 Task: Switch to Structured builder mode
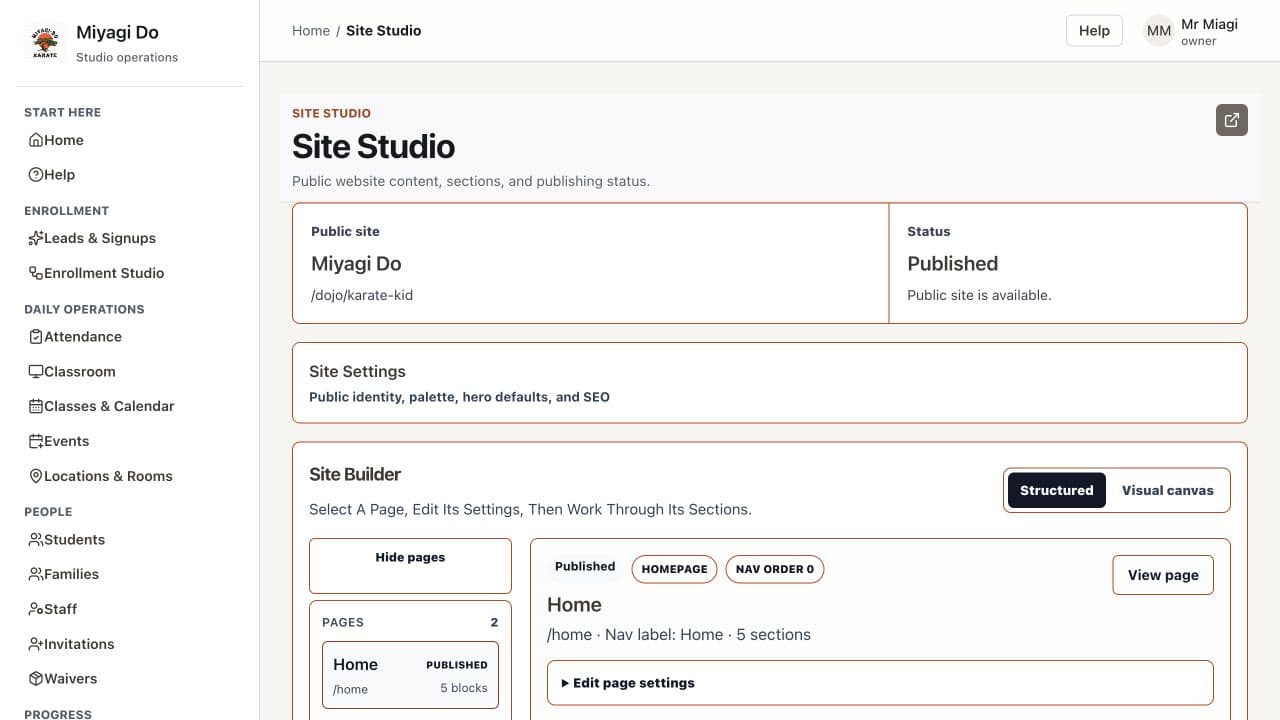coord(1056,490)
